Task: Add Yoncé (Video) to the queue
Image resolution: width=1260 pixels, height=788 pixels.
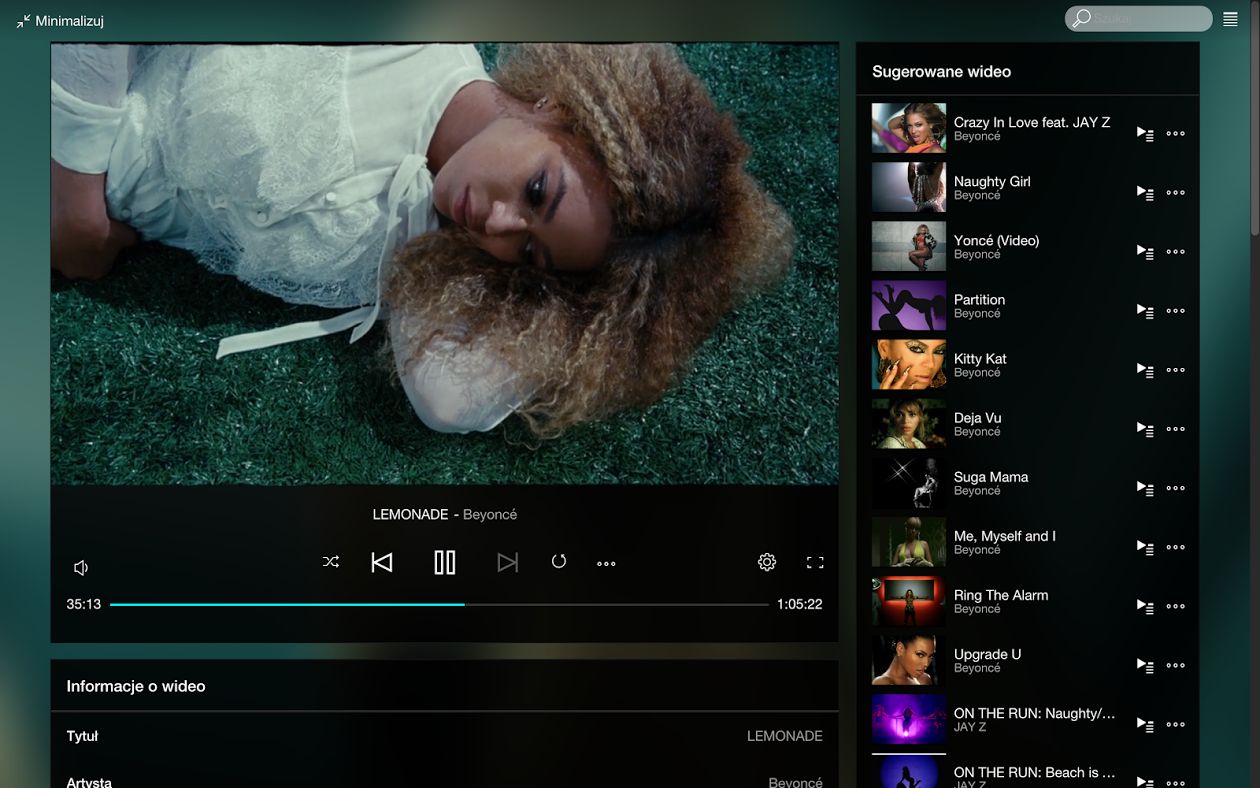Action: (1146, 252)
